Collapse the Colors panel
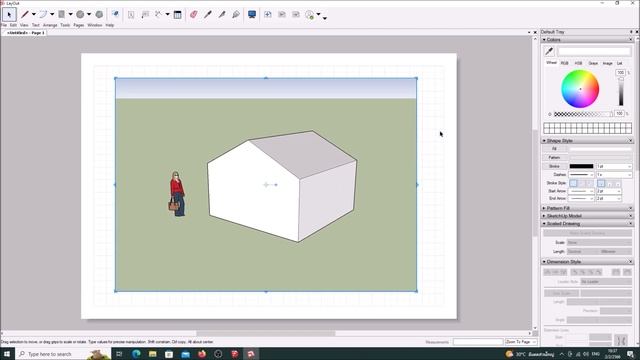640x360 pixels. (x=544, y=40)
